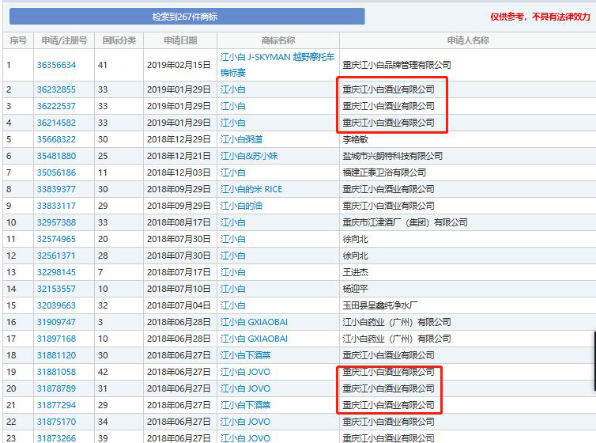The height and width of the screenshot is (443, 596).
Task: Open registration number 32298145
Action: tap(56, 272)
